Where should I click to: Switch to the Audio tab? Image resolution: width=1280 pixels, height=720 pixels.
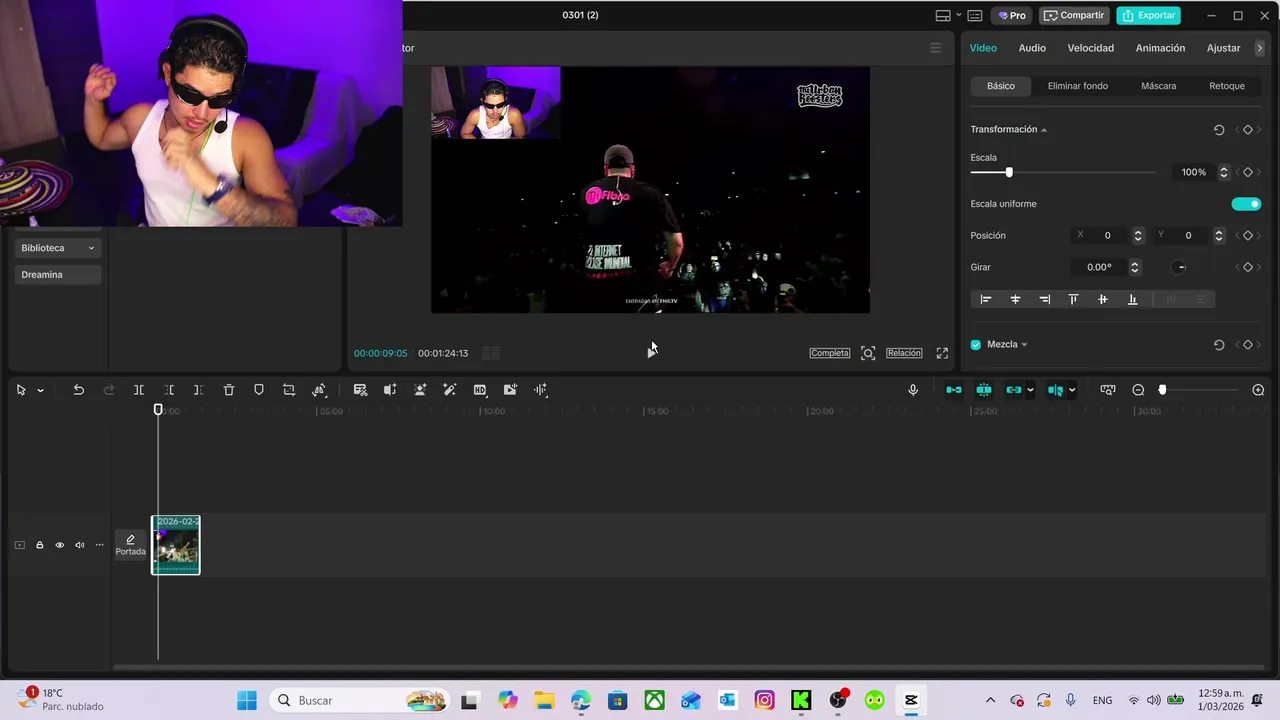(x=1032, y=48)
